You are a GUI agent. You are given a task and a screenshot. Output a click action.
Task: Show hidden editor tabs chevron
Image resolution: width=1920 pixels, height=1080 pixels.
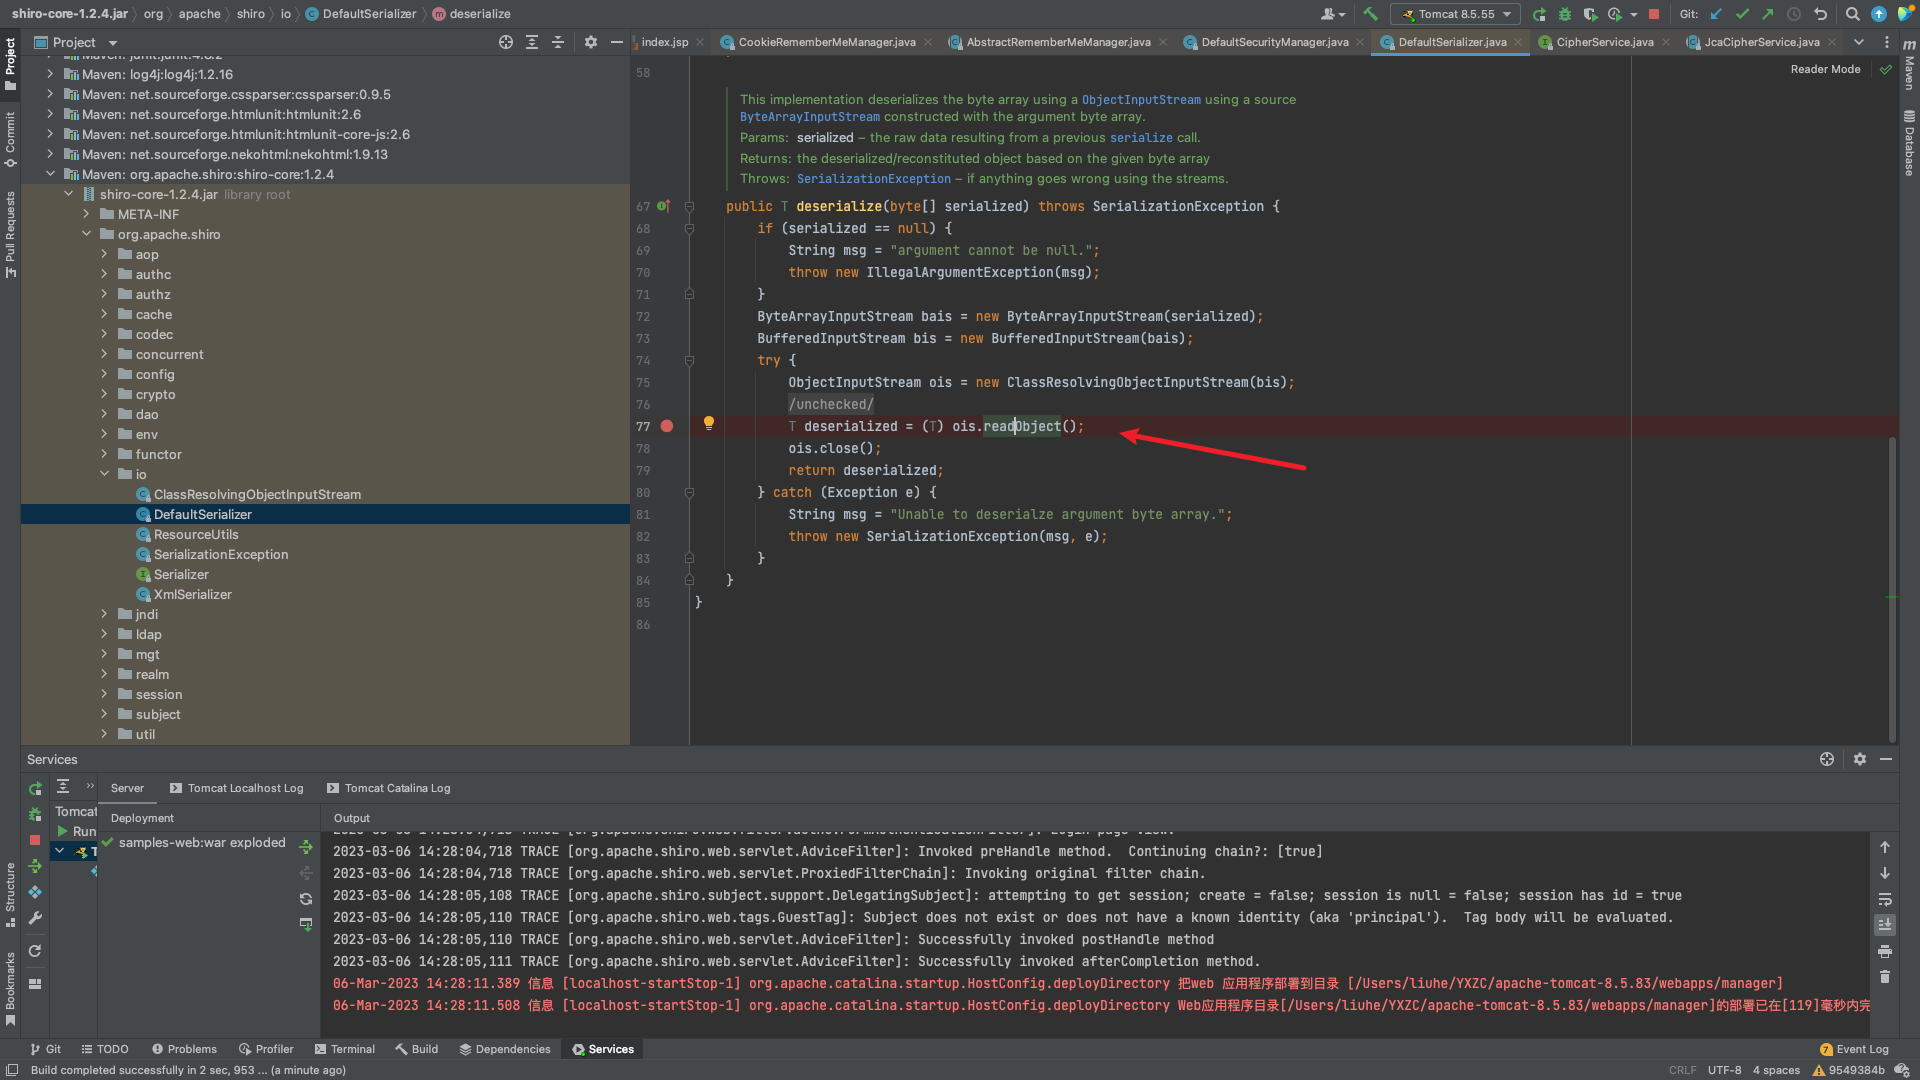click(x=1859, y=42)
